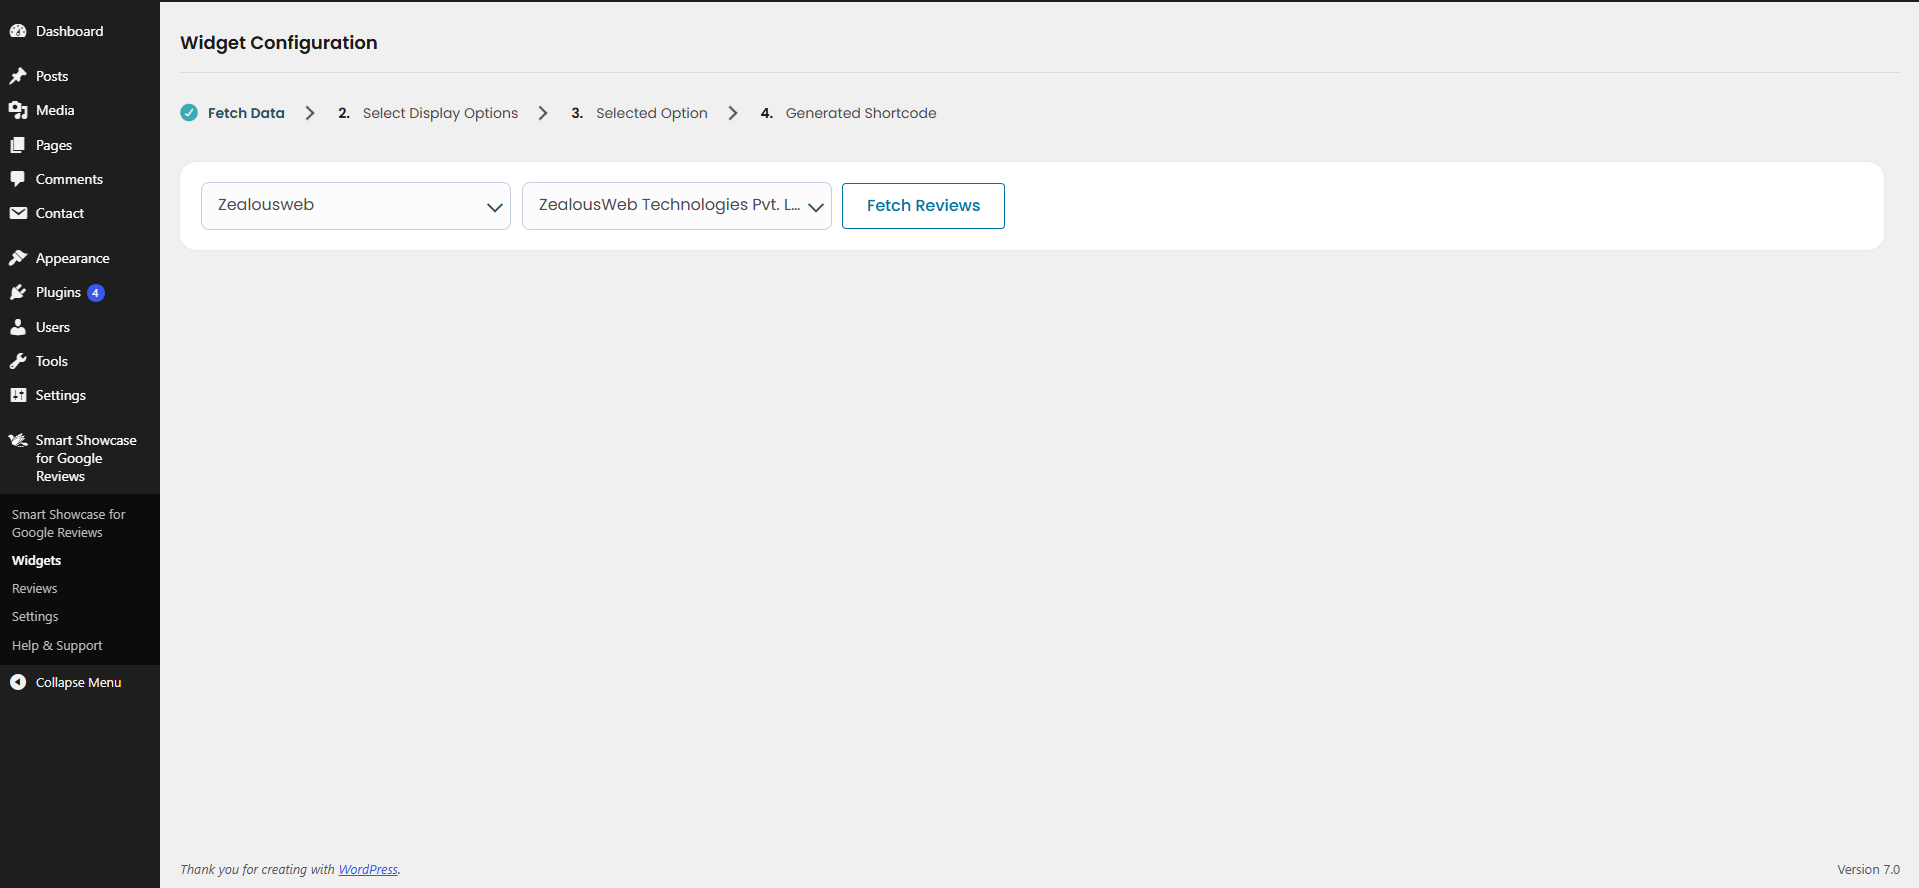Click the Smart Showcase plugin icon
Viewport: 1919px width, 888px height.
tap(18, 440)
